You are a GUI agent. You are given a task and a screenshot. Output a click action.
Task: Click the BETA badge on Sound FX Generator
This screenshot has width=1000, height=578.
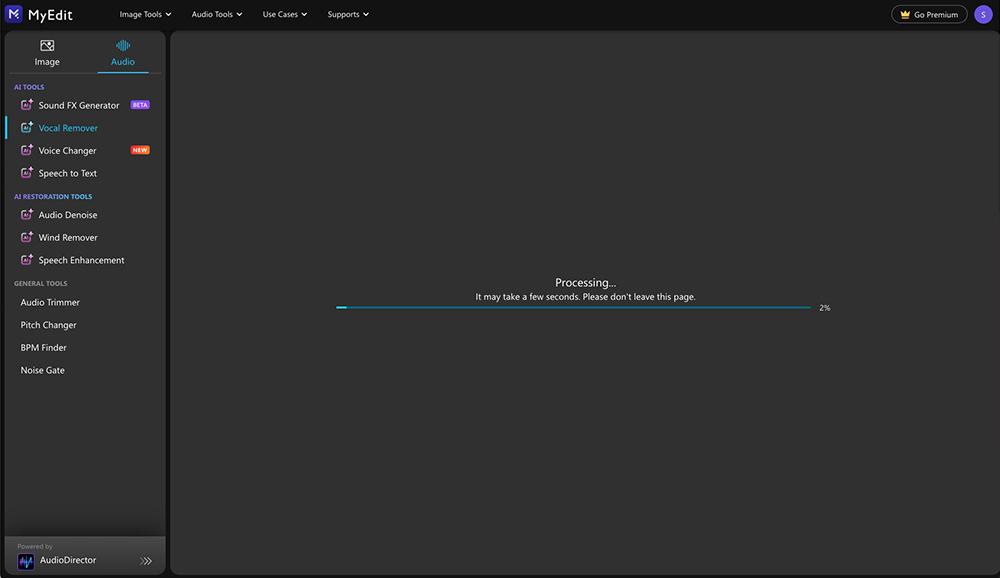pos(140,105)
